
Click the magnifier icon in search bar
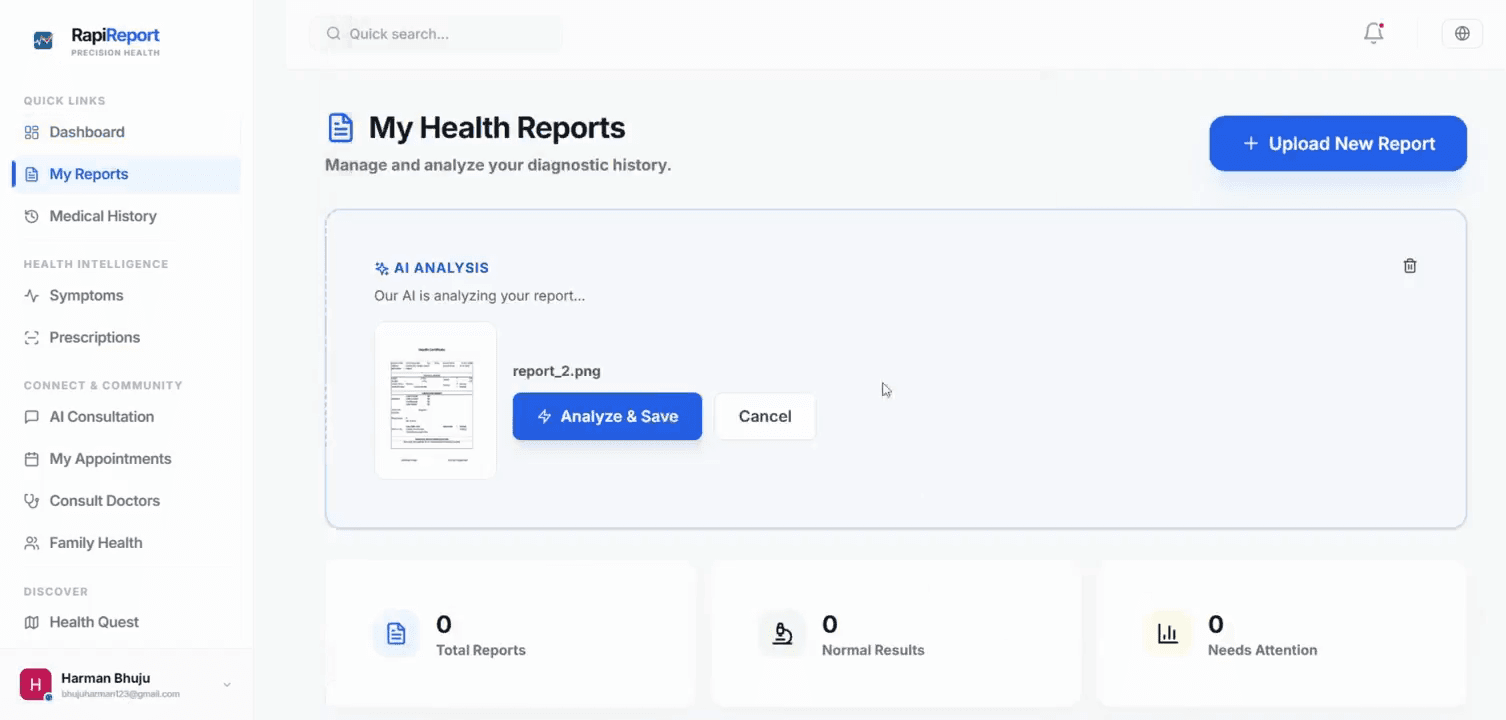pos(334,34)
